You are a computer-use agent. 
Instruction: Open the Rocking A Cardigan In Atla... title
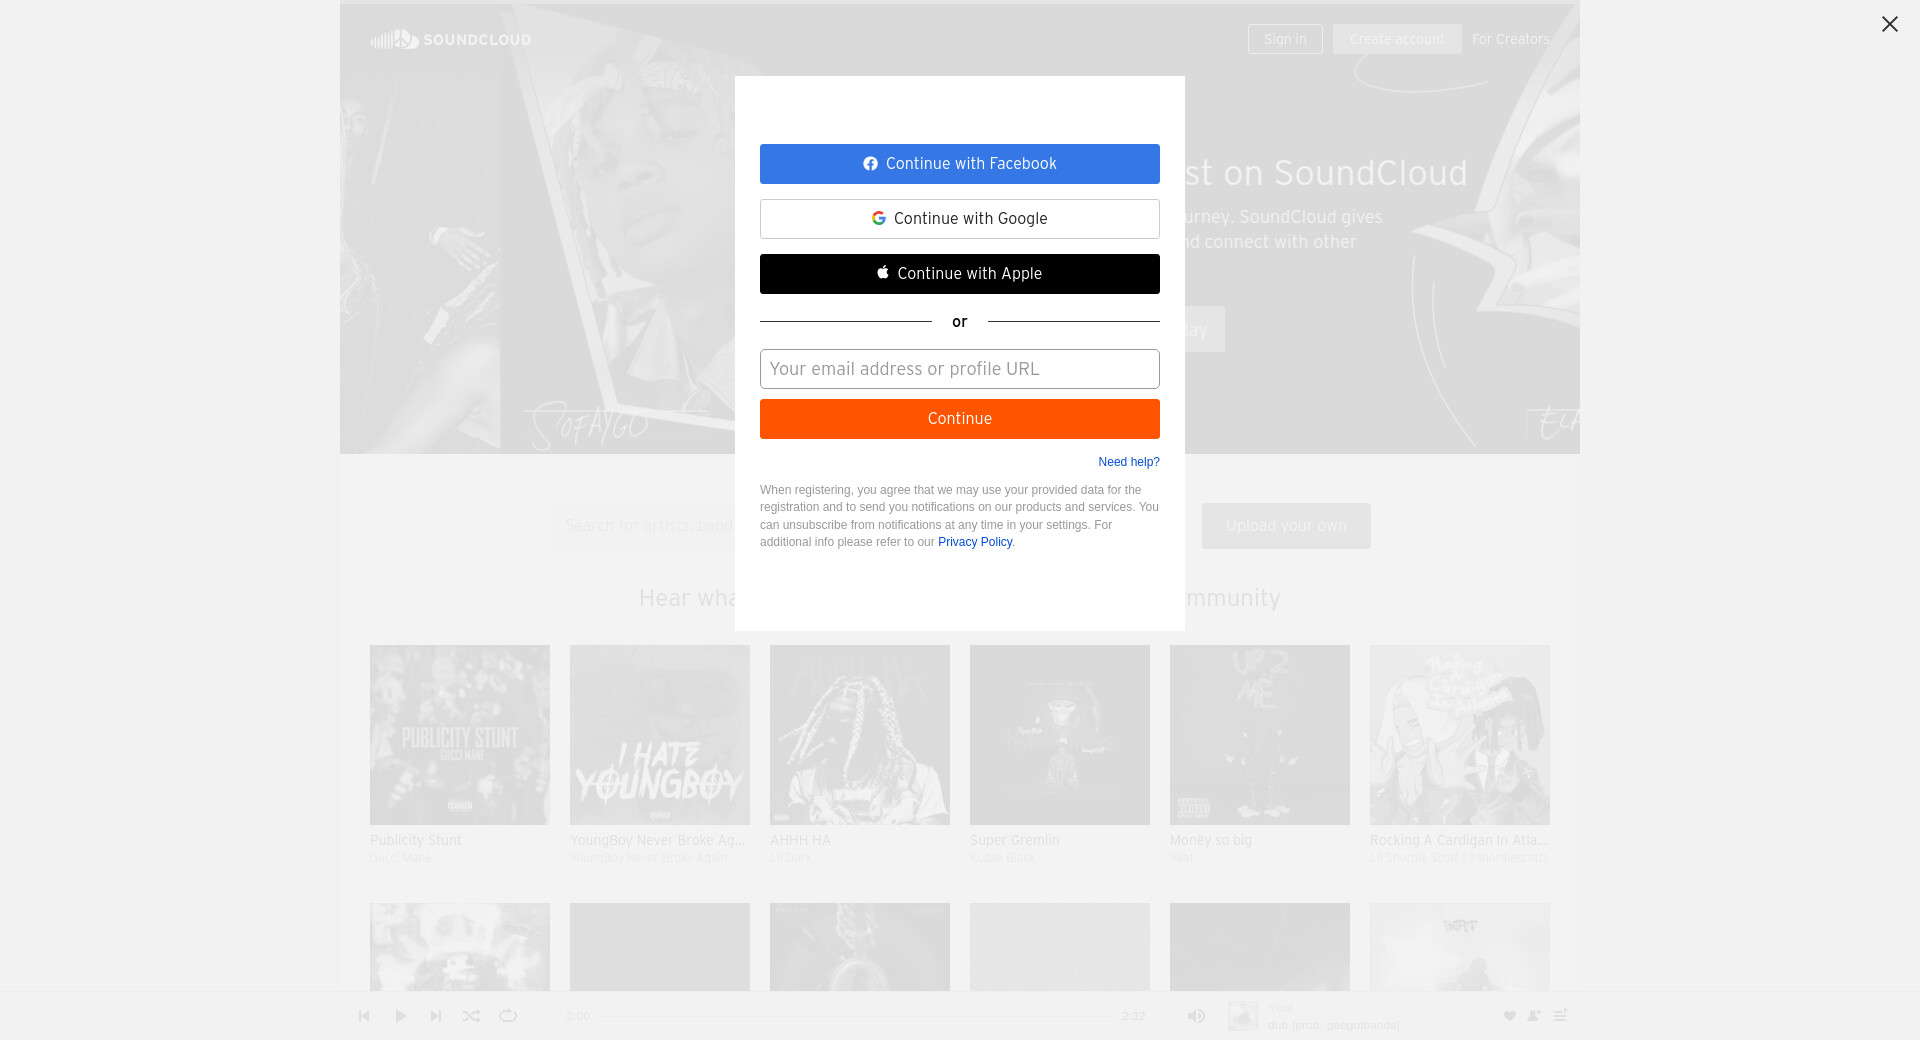point(1459,840)
